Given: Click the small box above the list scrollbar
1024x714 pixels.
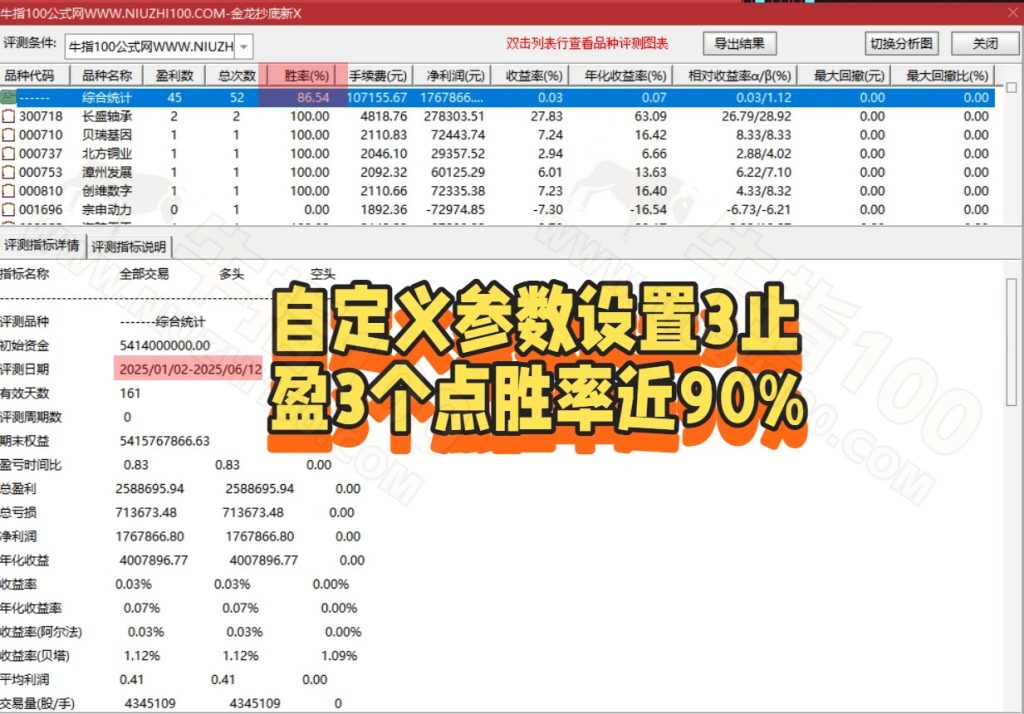Looking at the screenshot, I should 1012,87.
